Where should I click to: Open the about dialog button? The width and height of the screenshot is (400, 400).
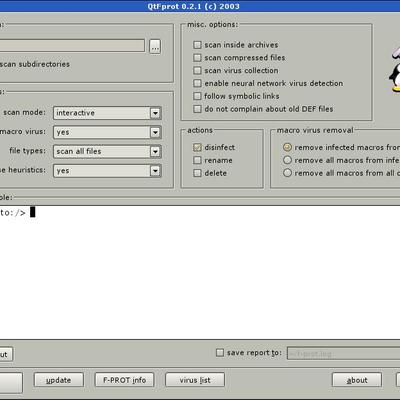click(x=357, y=380)
